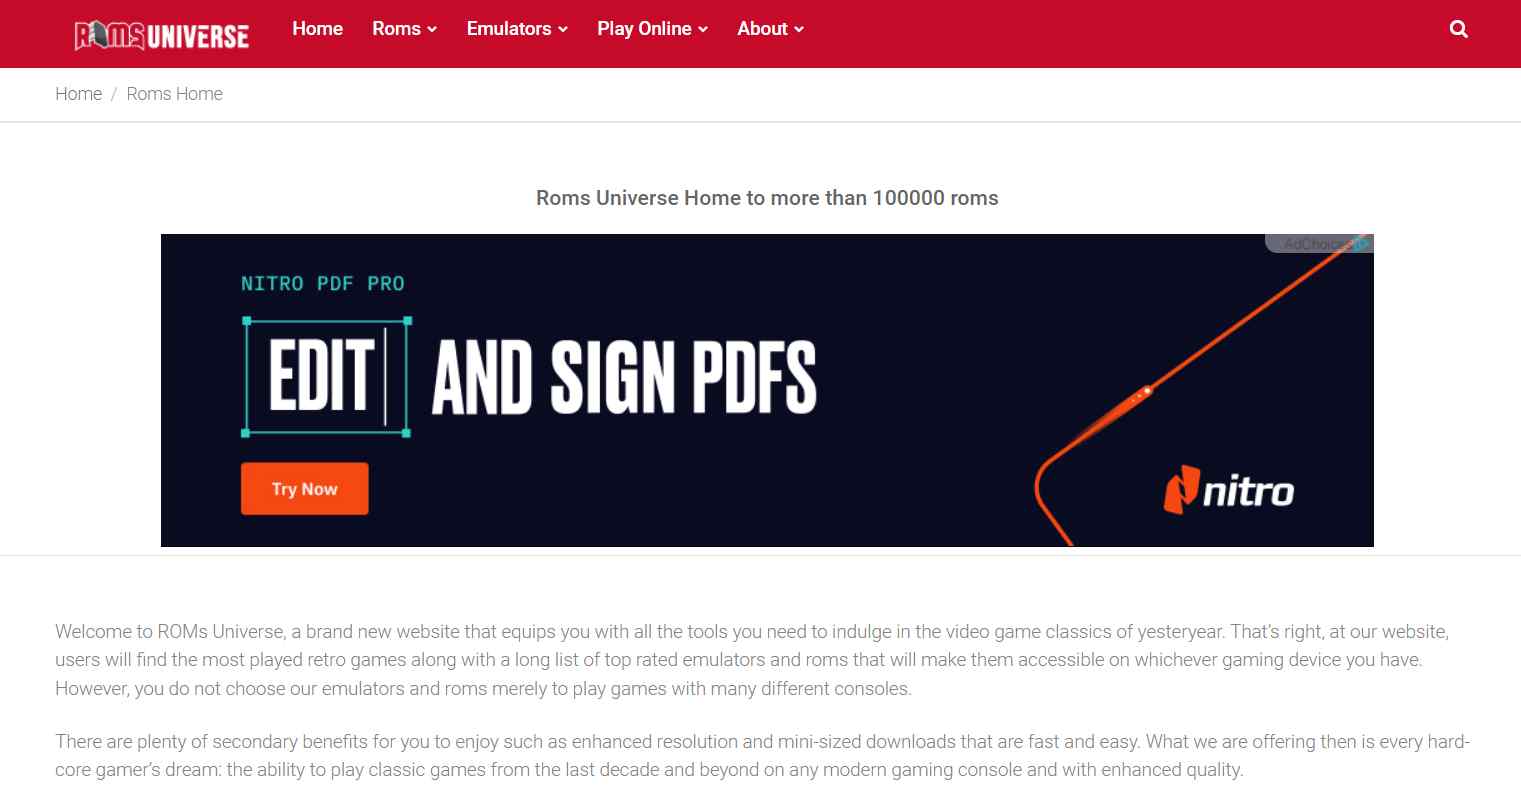Go to Home in the navigation bar
Viewport: 1521px width, 796px height.
(x=317, y=29)
